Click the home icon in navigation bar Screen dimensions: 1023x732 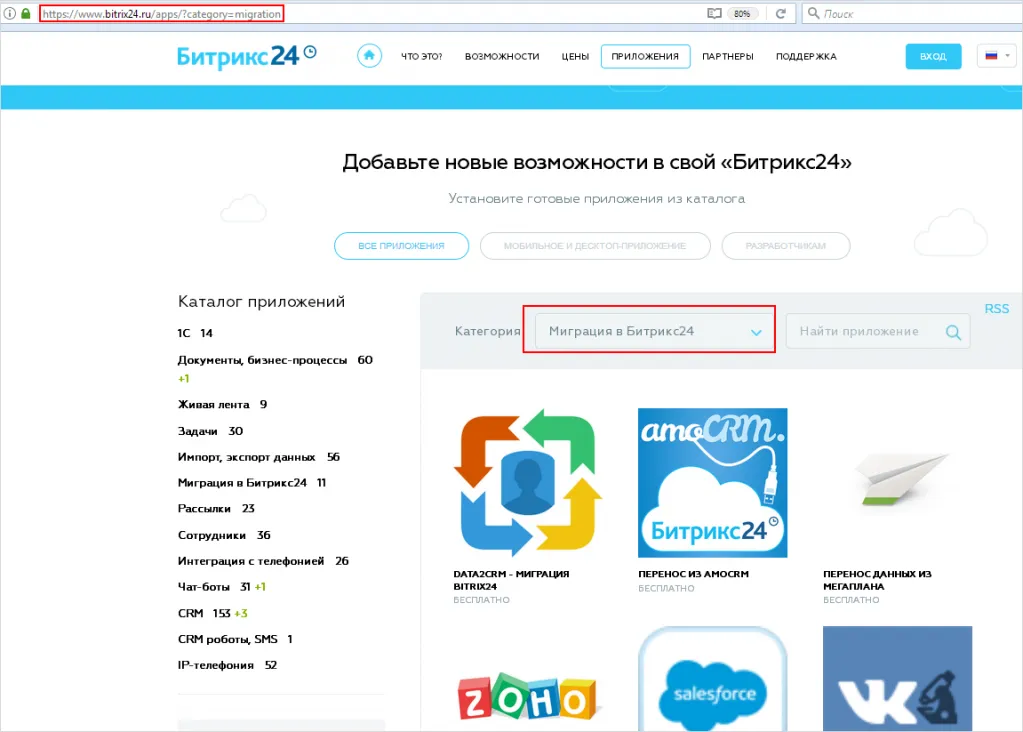pyautogui.click(x=369, y=56)
